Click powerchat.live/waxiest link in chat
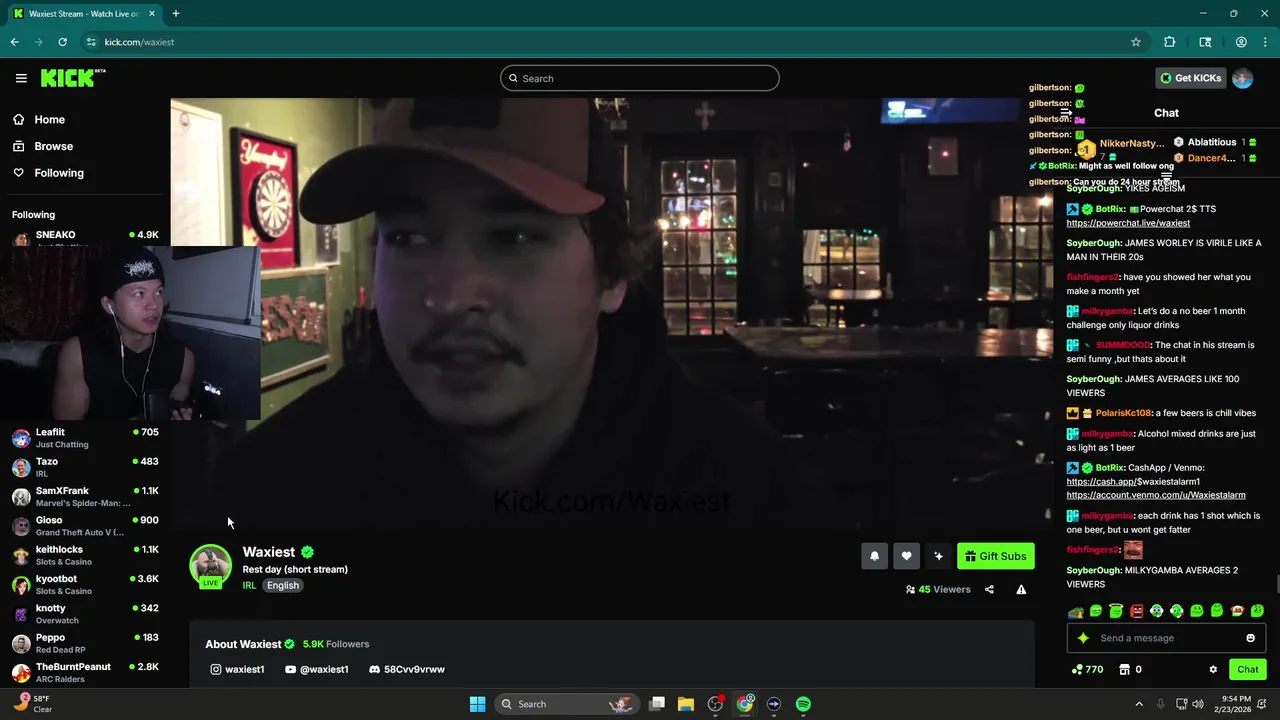Image resolution: width=1280 pixels, height=720 pixels. coord(1128,223)
